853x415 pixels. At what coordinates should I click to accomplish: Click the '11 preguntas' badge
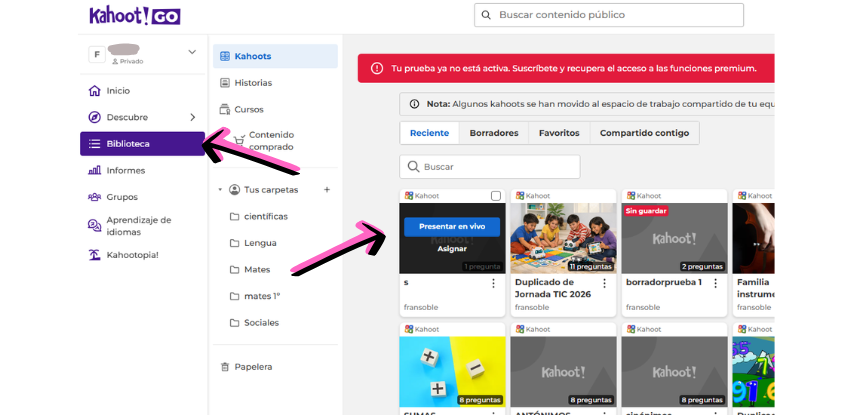click(x=591, y=267)
